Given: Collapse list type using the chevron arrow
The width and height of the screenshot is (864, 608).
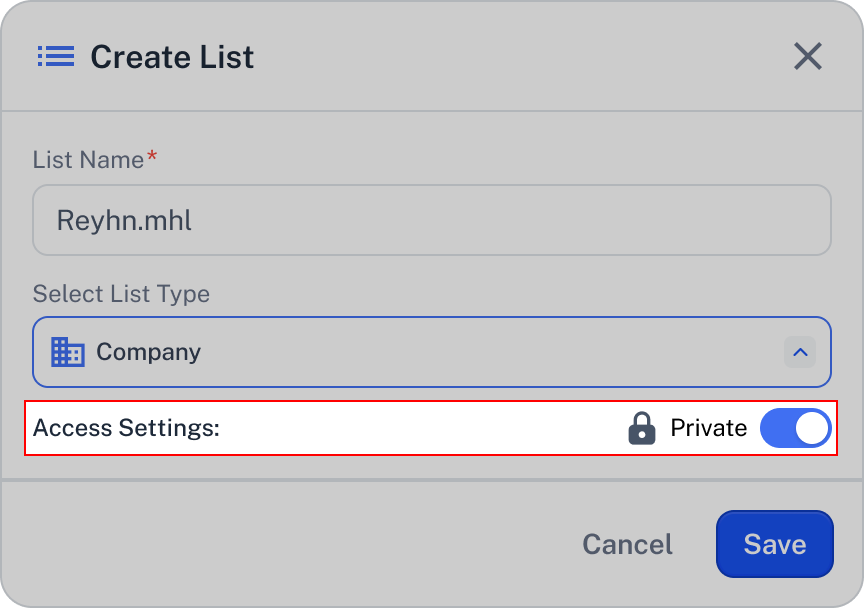Looking at the screenshot, I should point(800,352).
